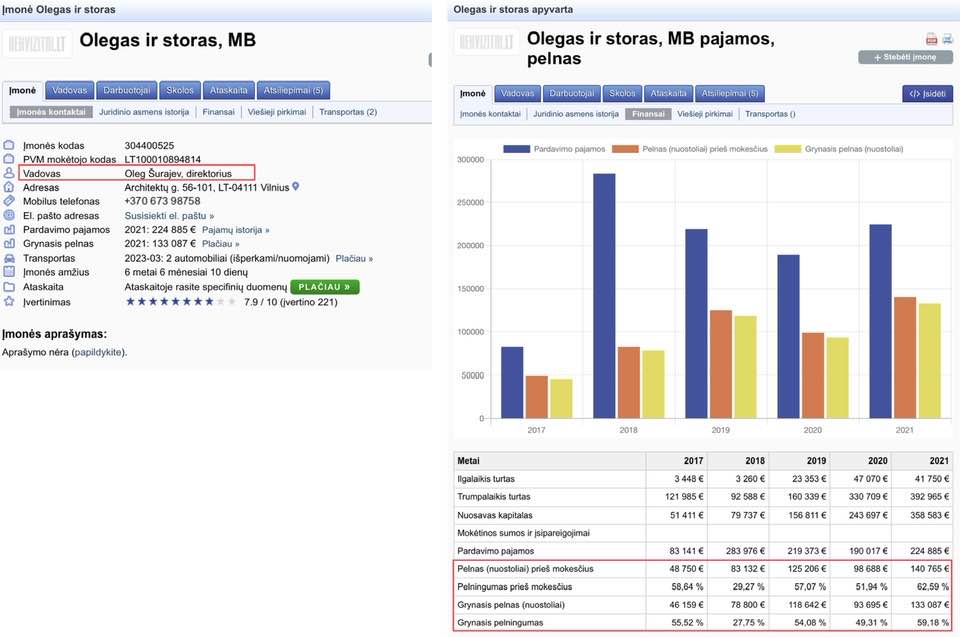Screen dimensions: 960x637
Task: Click the orange 2019 pre-tax profit bar
Action: (721, 364)
